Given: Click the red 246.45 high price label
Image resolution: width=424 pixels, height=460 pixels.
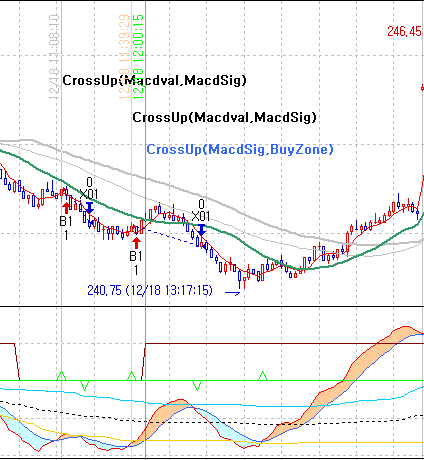Looking at the screenshot, I should tap(404, 31).
